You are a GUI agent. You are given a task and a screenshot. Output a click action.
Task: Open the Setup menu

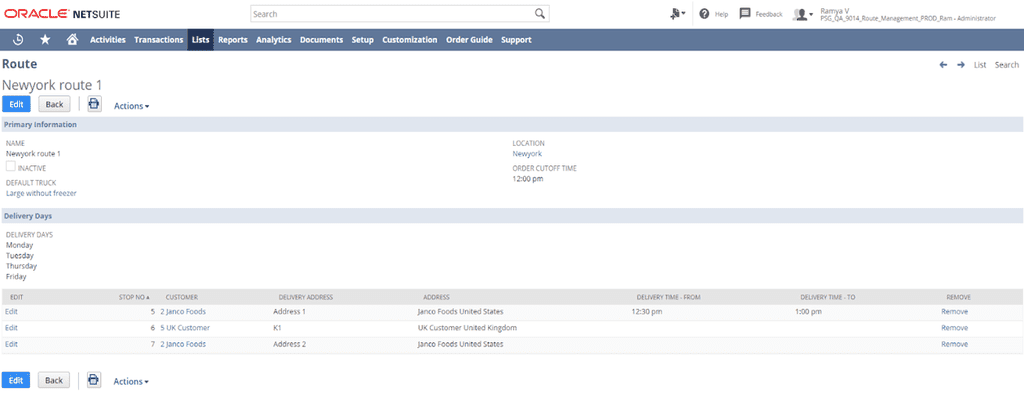pos(362,40)
